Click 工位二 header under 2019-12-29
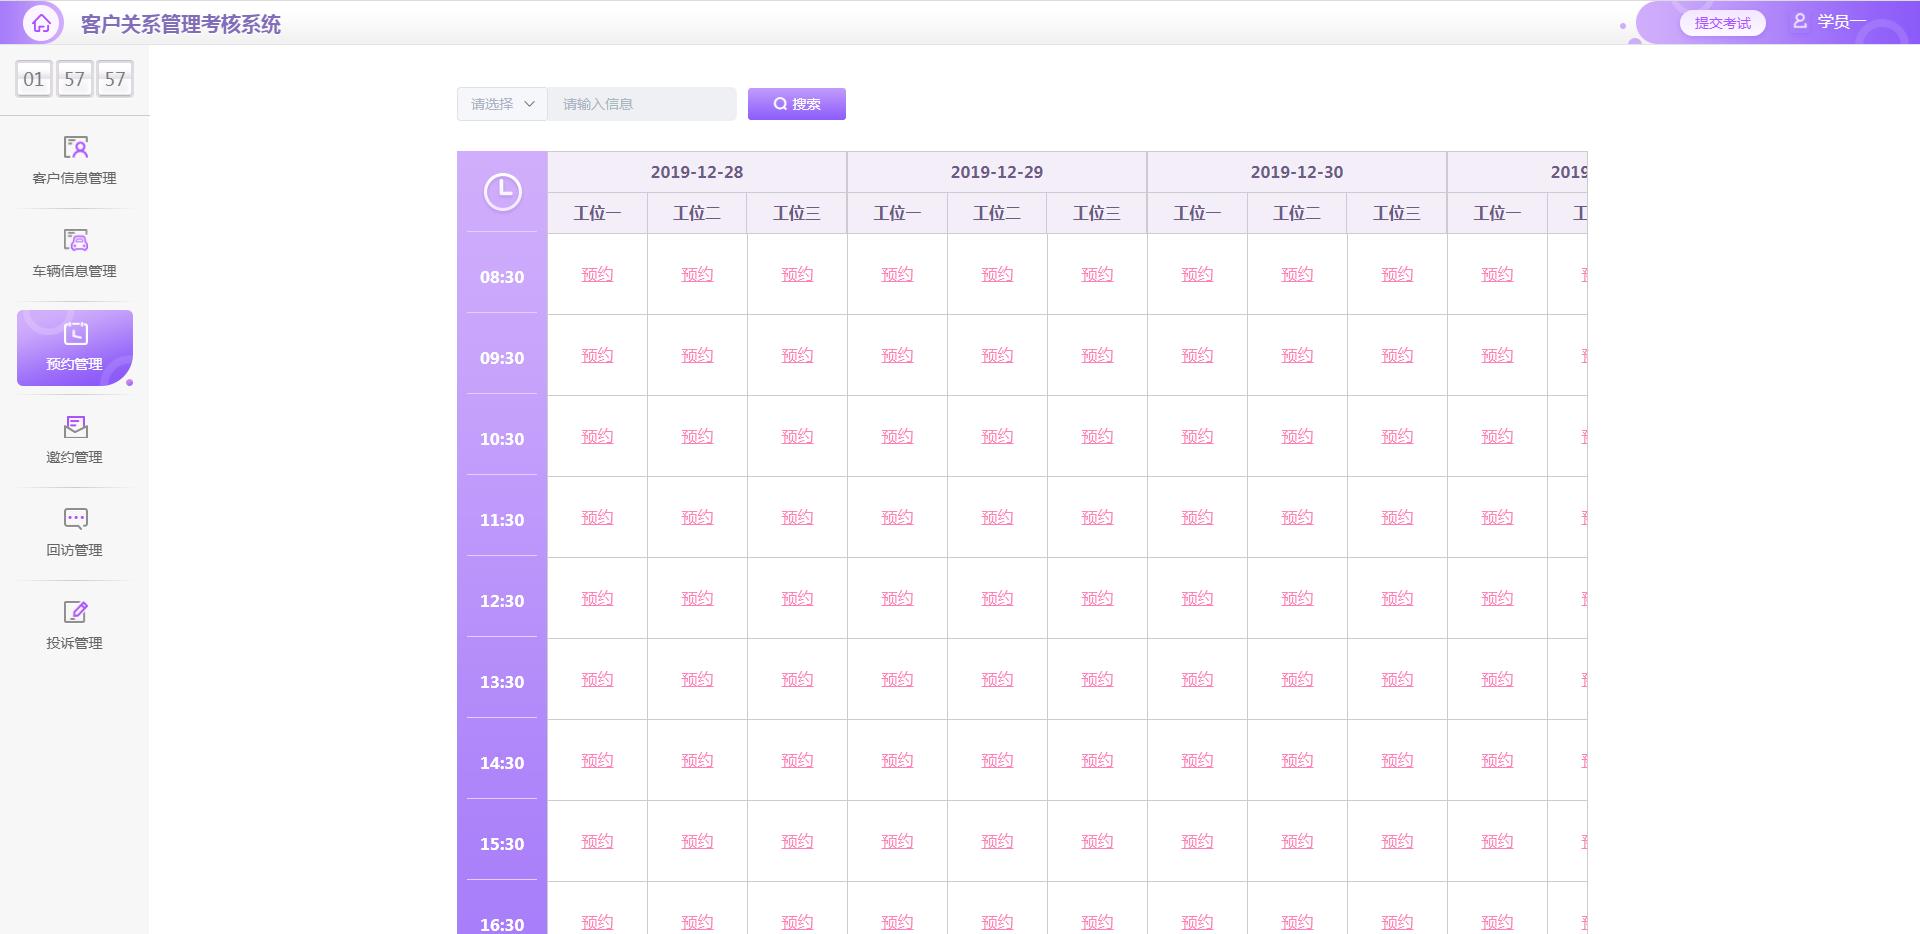1920x934 pixels. [997, 213]
